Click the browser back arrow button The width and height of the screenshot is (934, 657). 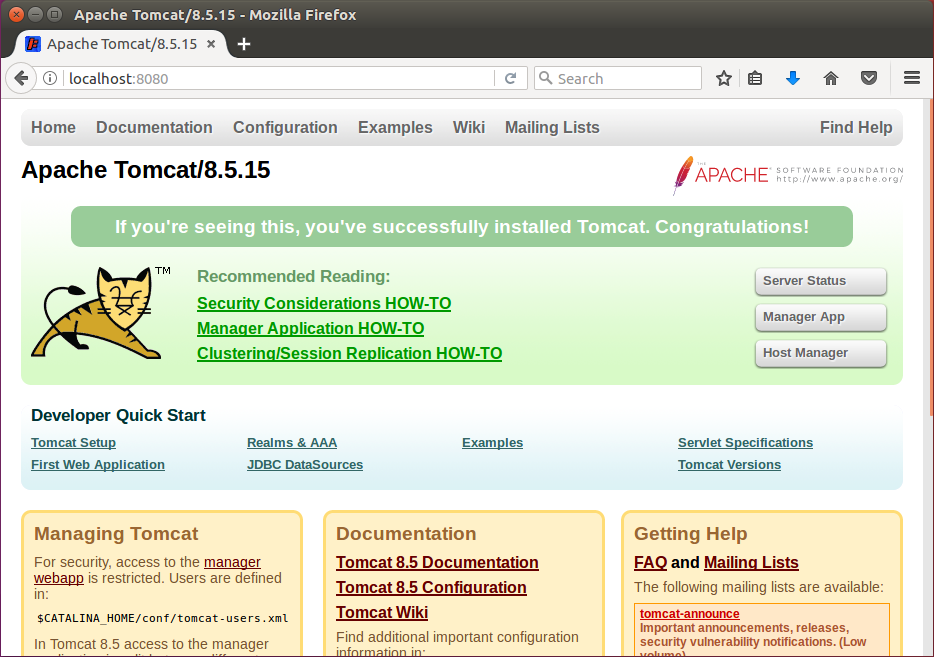[21, 78]
